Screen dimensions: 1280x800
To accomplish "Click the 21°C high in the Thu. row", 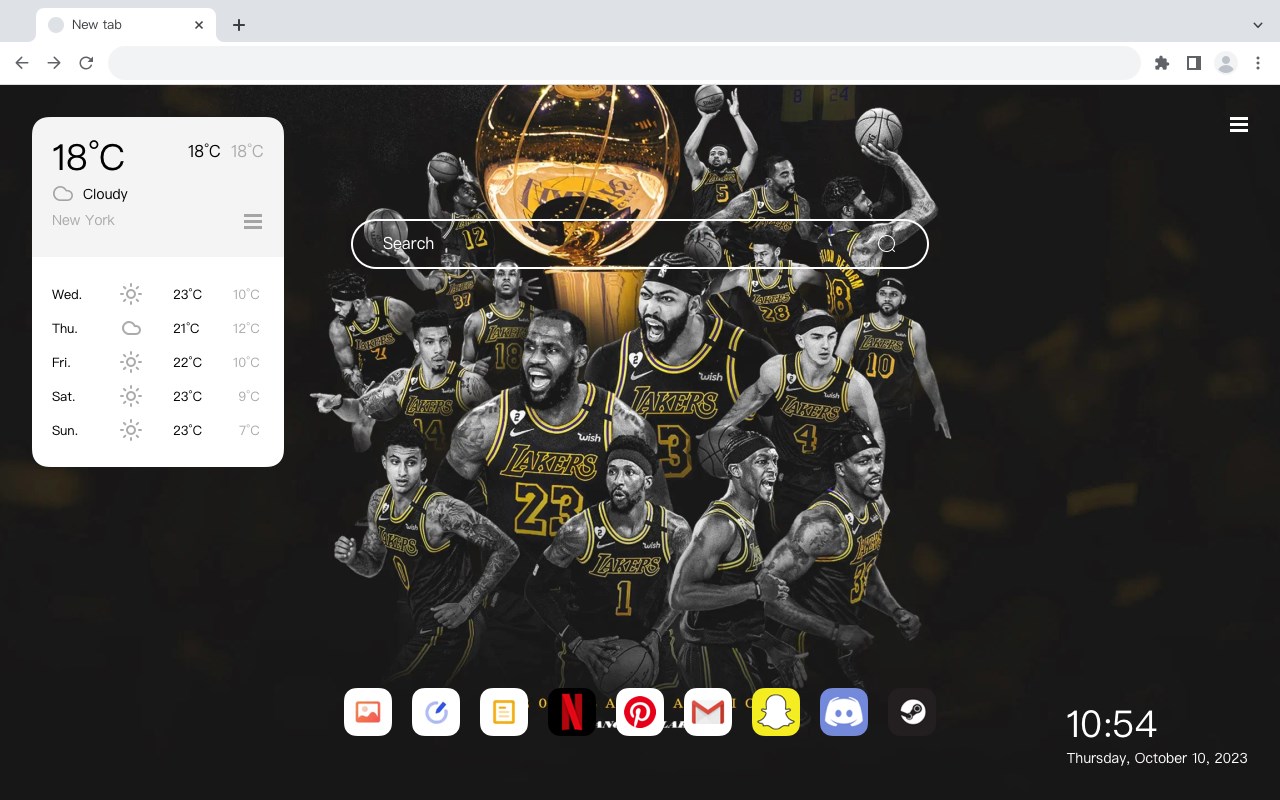I will point(187,328).
